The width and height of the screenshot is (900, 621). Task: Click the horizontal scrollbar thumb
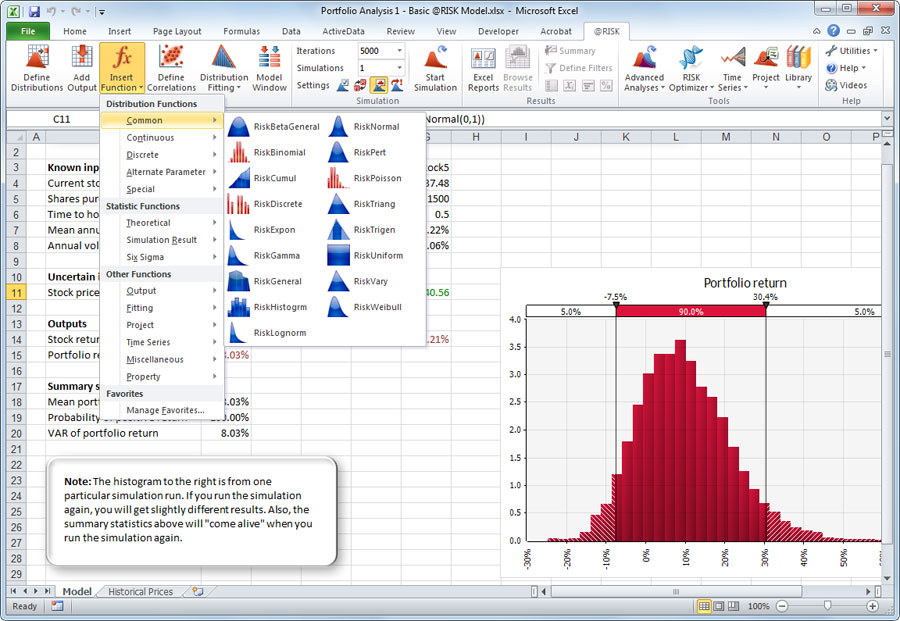coord(676,591)
